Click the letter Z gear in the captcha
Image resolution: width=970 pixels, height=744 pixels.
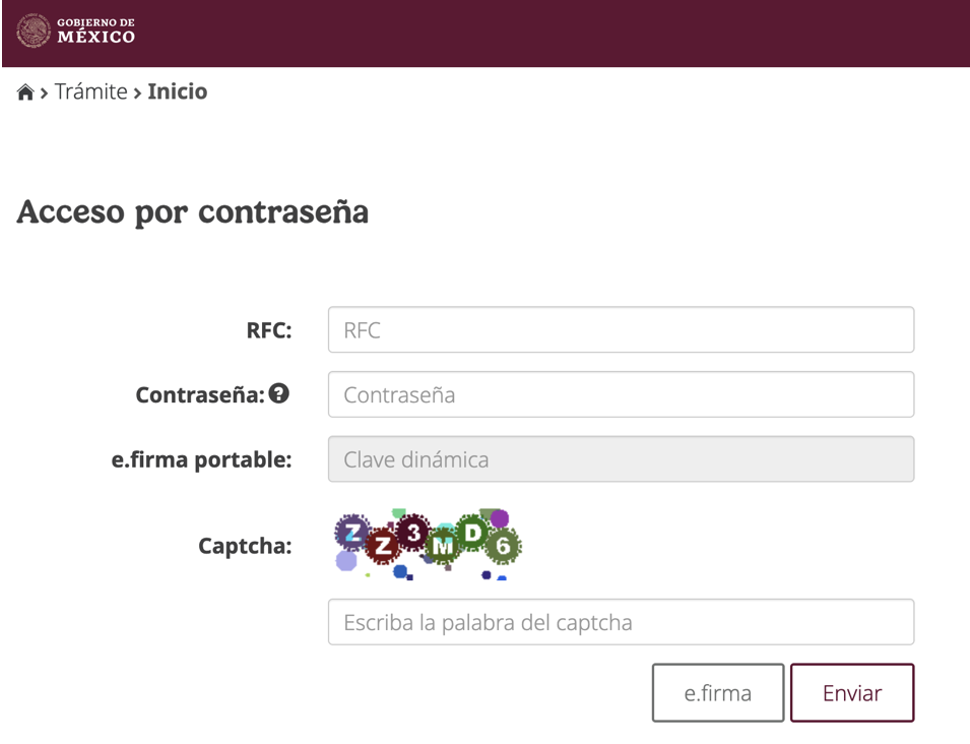[352, 534]
